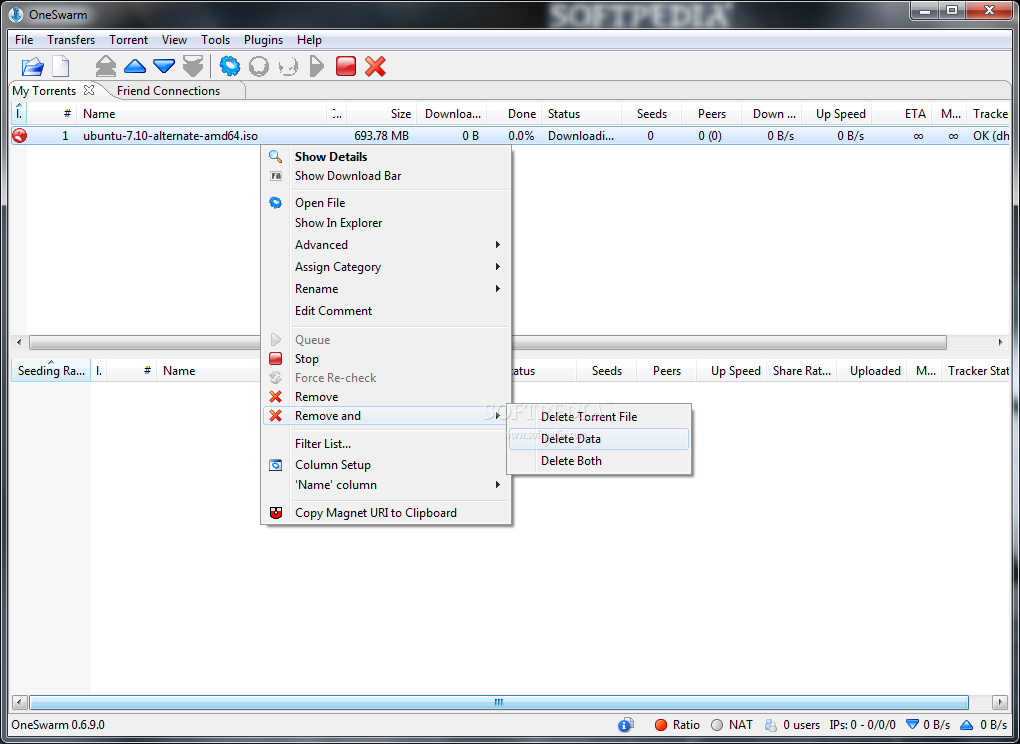Choose Delete Both in submenu
1020x744 pixels.
(598, 461)
